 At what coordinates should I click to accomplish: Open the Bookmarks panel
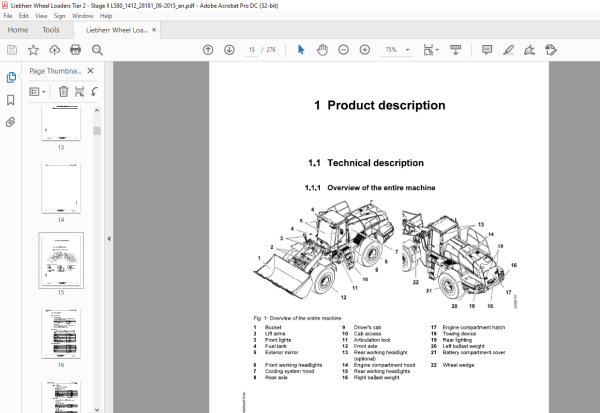coord(11,100)
